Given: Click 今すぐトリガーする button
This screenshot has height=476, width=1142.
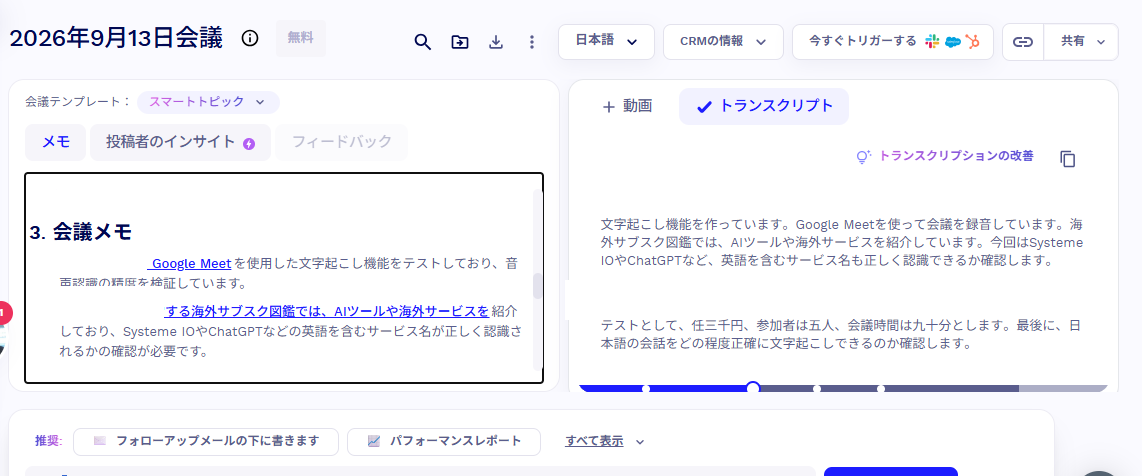Looking at the screenshot, I should coord(893,41).
